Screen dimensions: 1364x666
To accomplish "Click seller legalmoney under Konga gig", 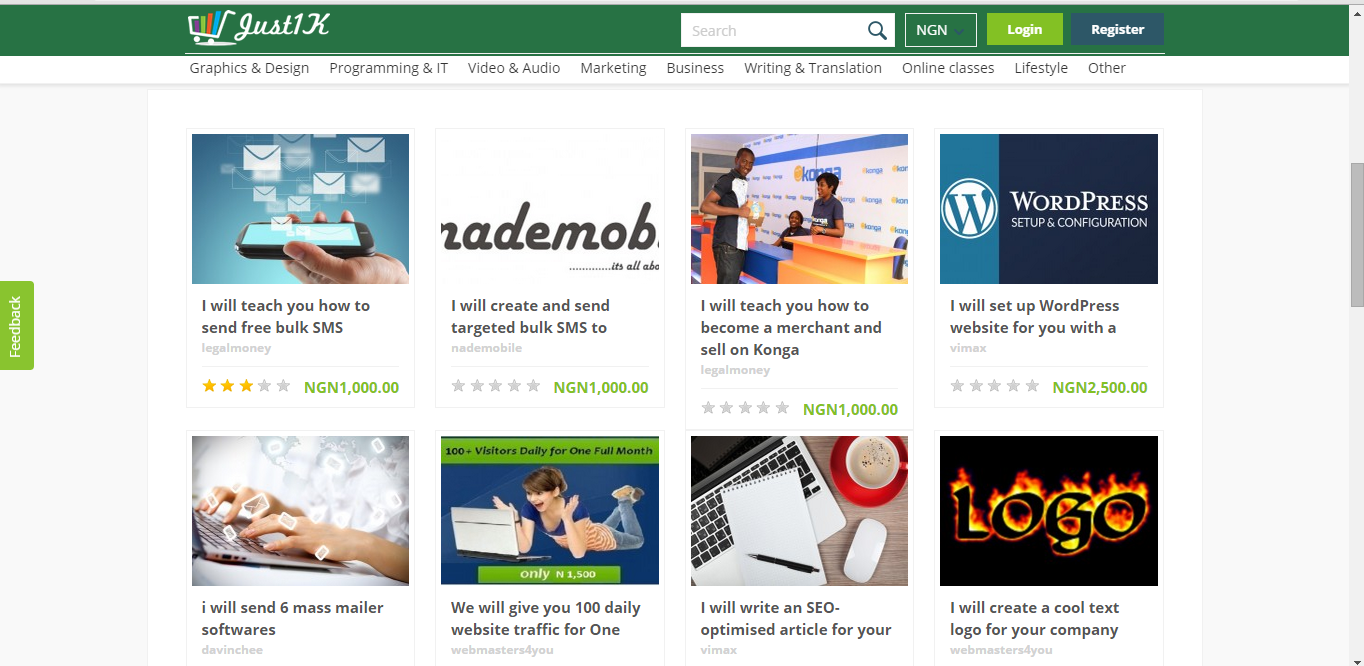I will point(735,370).
